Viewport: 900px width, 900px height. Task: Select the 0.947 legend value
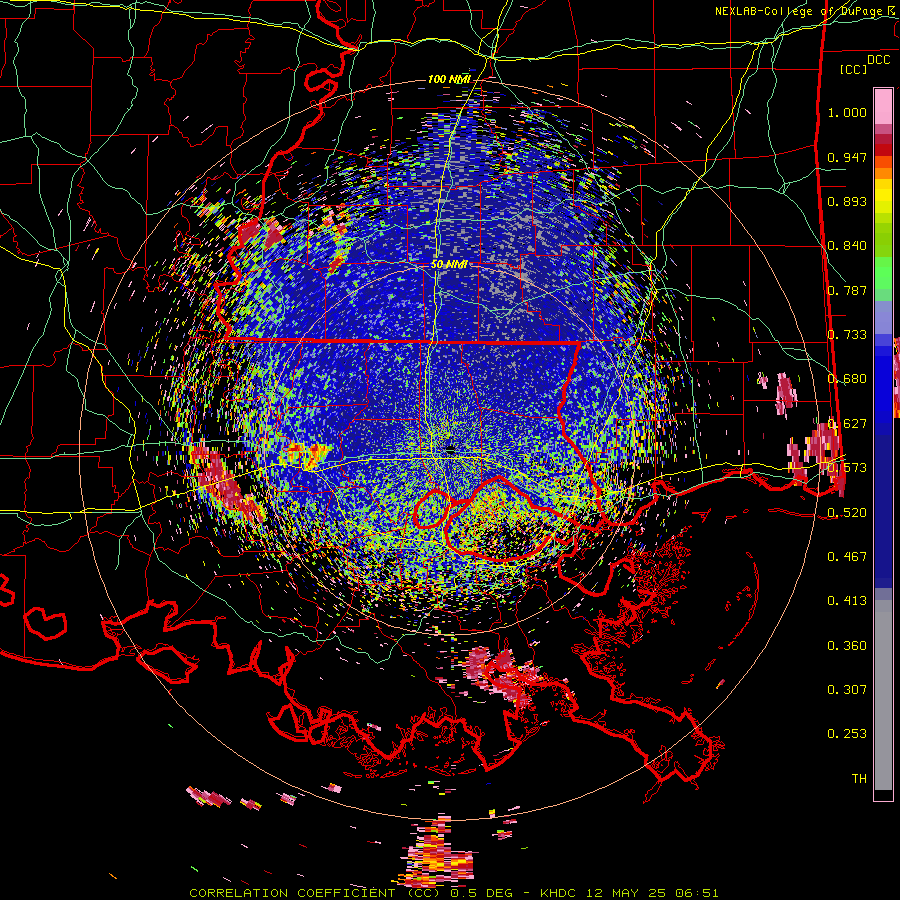click(847, 157)
